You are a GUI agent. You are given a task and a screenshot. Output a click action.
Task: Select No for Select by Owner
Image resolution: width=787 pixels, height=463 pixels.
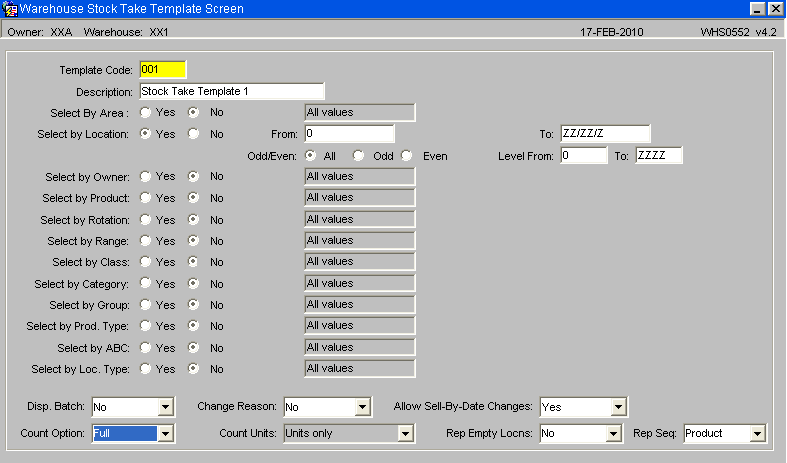coord(193,176)
